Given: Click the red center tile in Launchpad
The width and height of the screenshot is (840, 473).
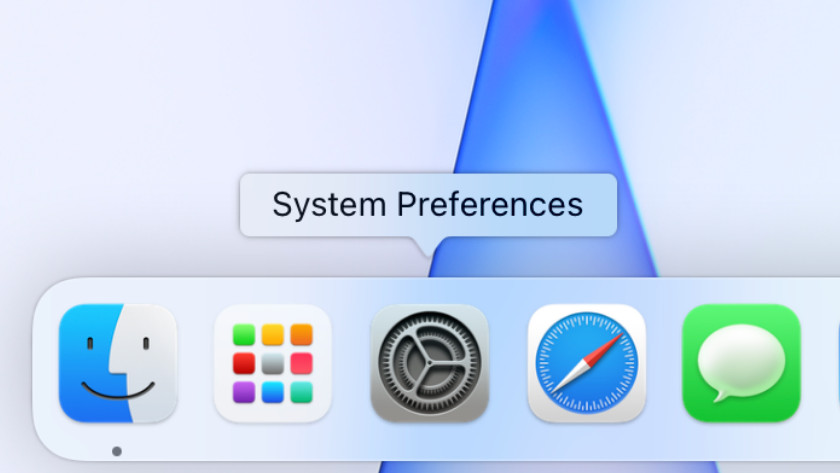Looking at the screenshot, I should 245,363.
